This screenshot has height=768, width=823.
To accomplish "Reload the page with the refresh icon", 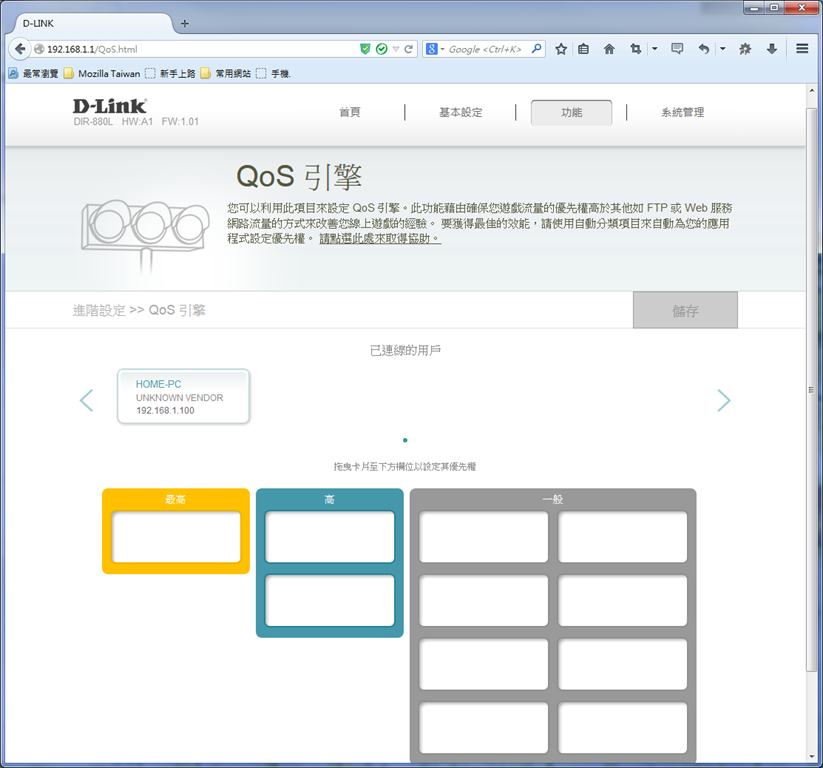I will 408,49.
